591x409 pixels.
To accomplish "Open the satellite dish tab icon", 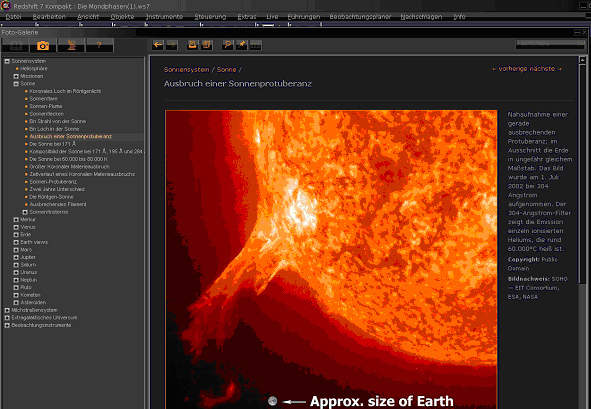I will (71, 46).
